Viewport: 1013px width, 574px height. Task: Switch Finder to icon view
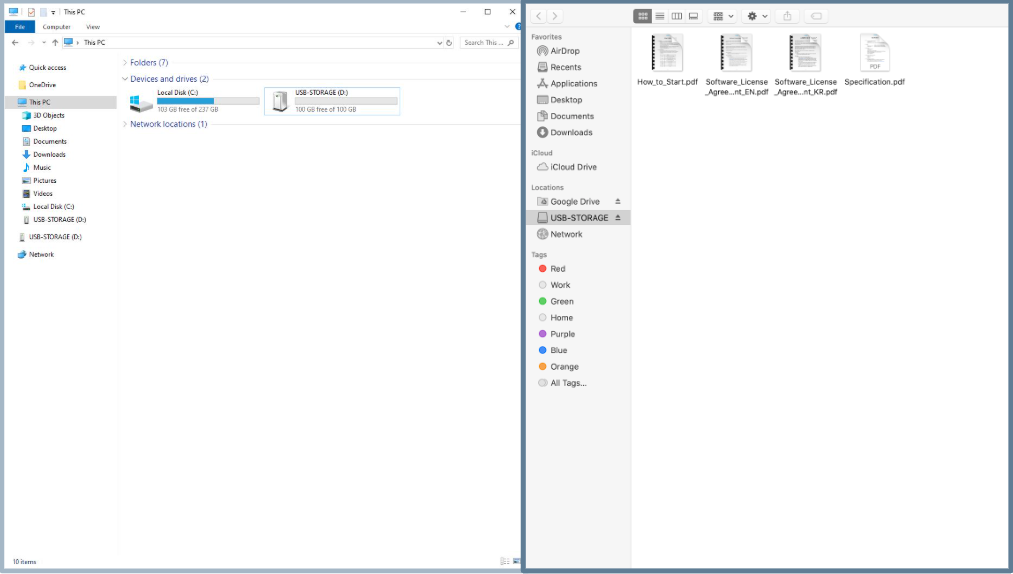click(643, 16)
